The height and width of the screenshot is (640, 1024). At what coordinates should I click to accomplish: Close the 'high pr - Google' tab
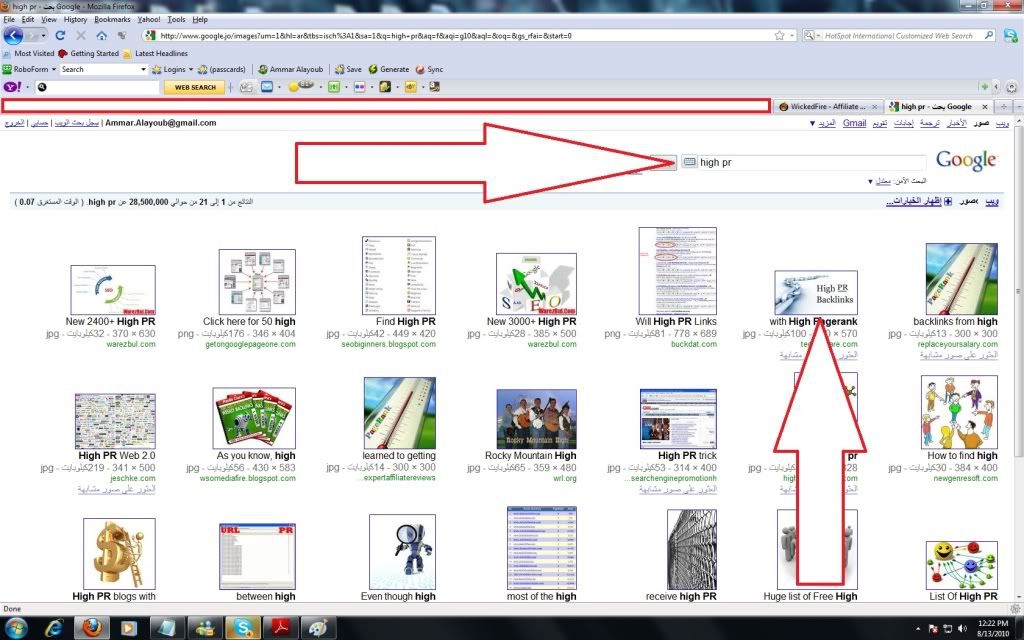(985, 106)
